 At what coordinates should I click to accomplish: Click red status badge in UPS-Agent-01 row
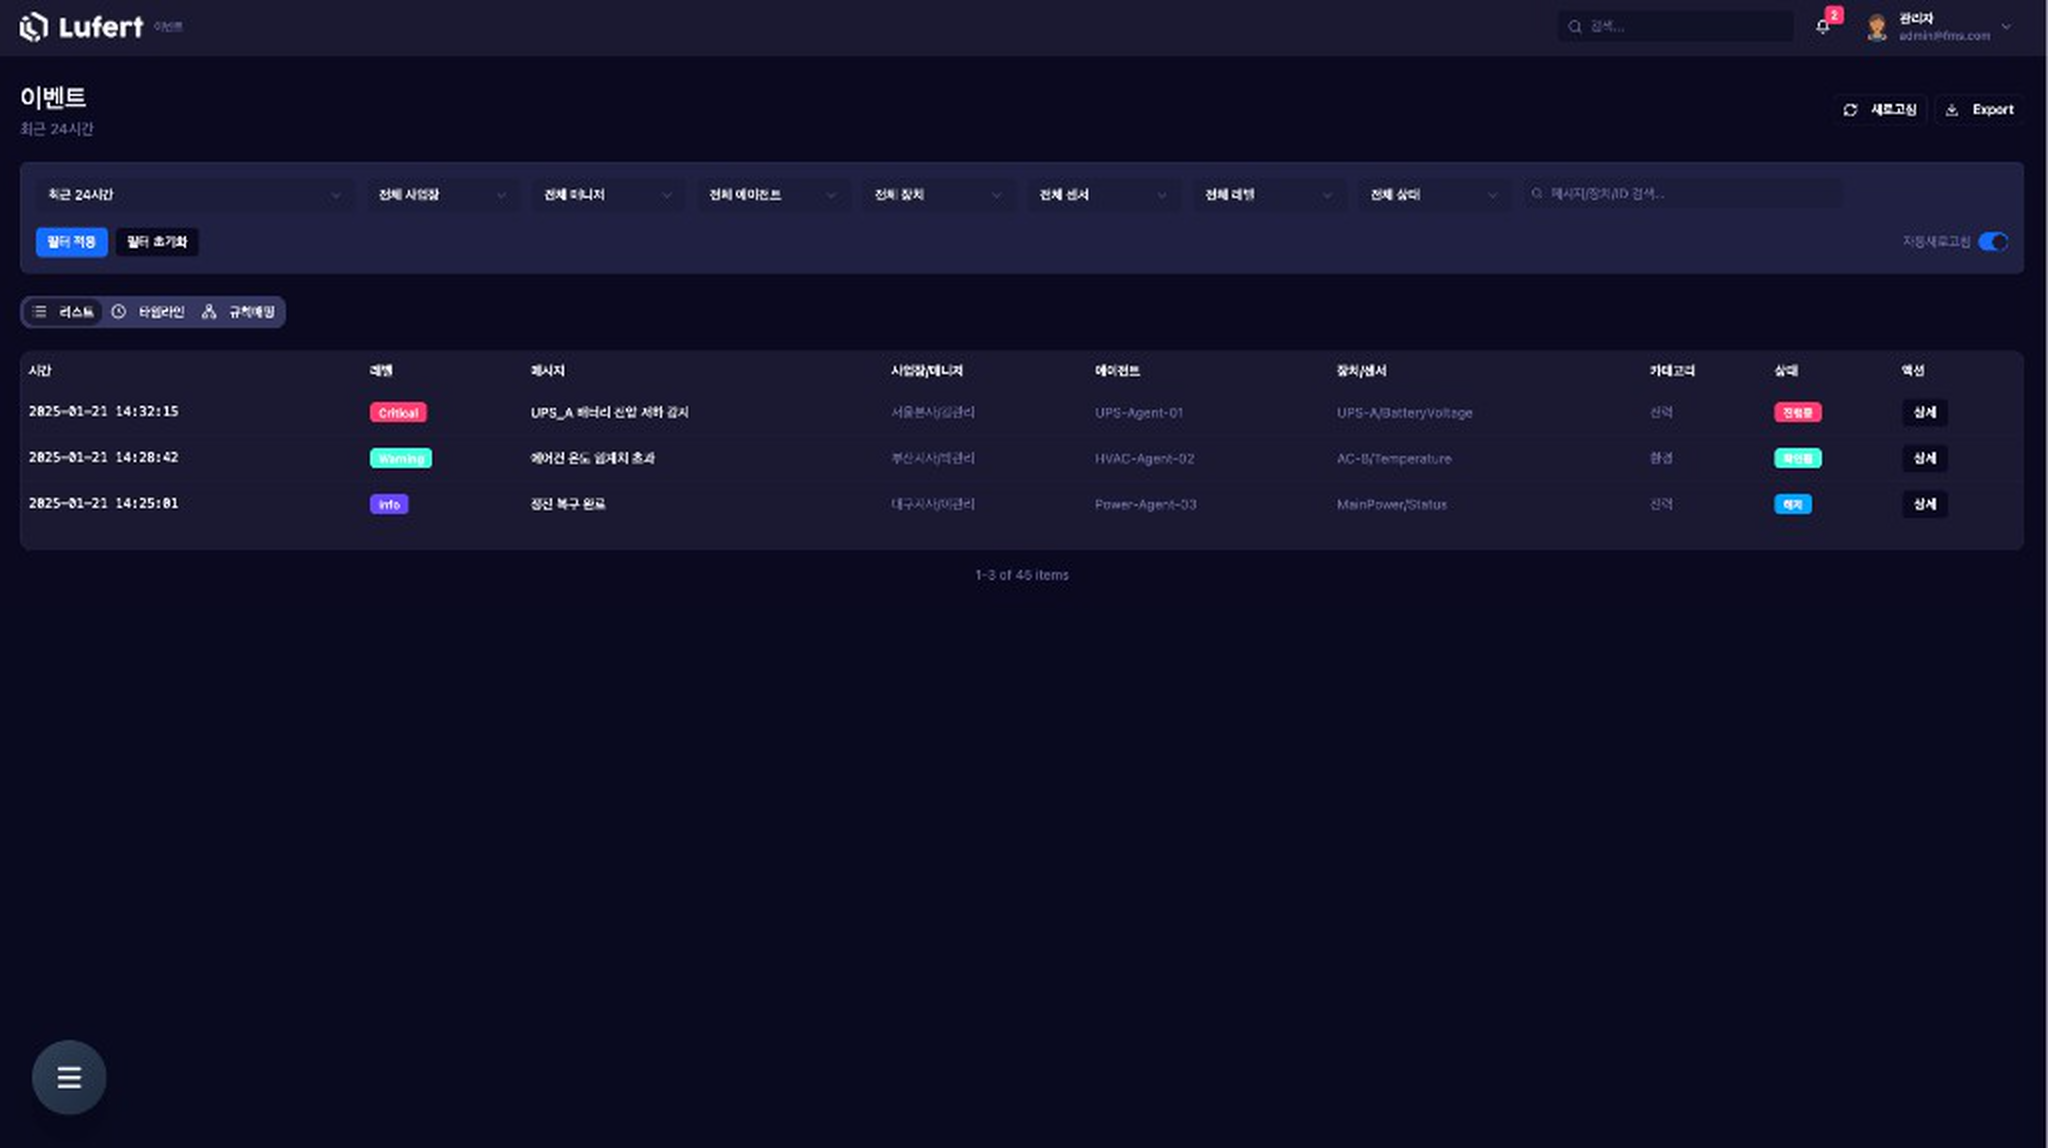point(1797,413)
